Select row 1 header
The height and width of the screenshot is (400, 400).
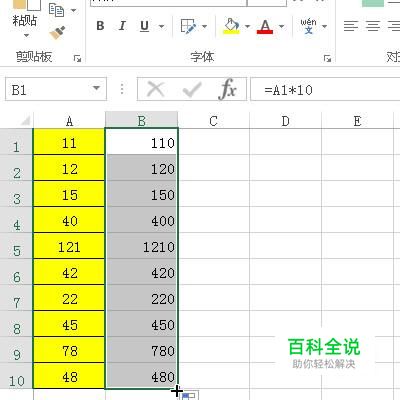16,142
